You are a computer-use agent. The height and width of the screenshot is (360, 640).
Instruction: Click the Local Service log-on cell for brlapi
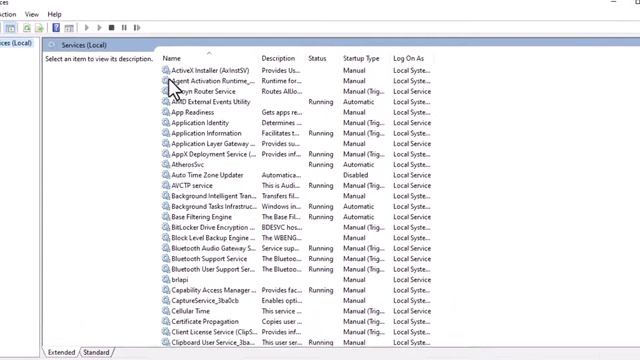click(x=412, y=280)
